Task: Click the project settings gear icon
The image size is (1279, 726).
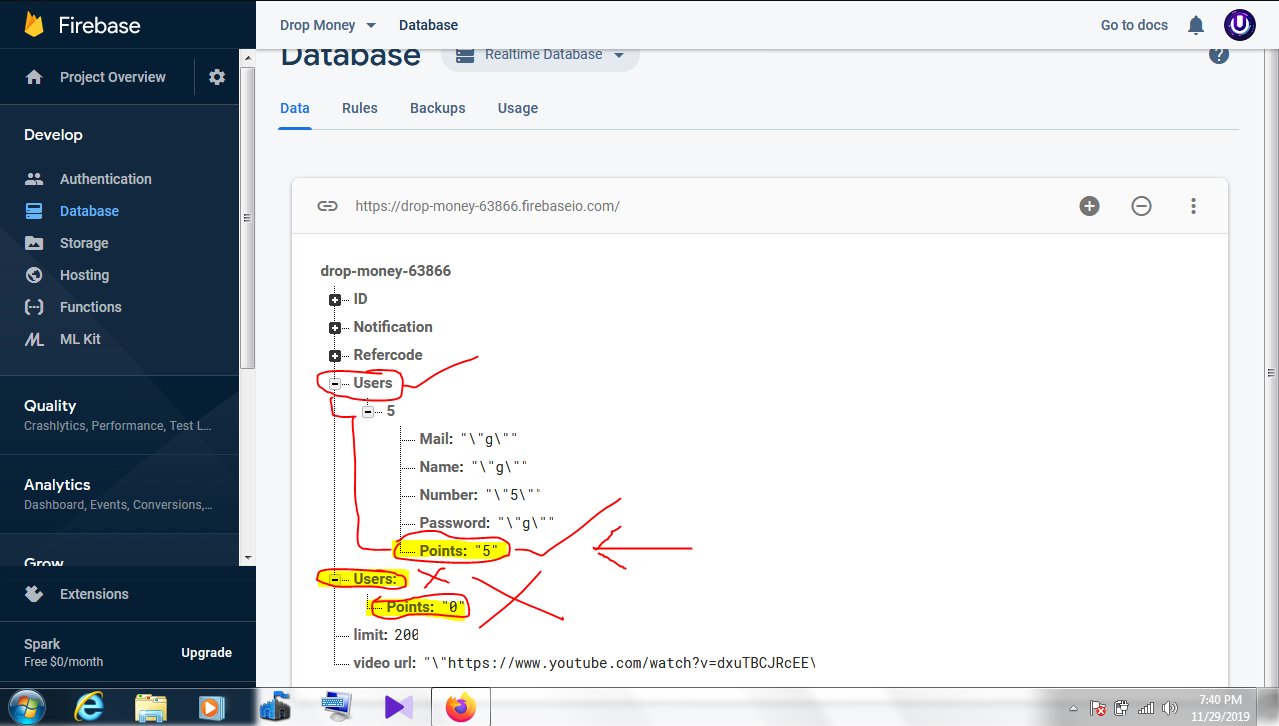Action: pos(217,77)
